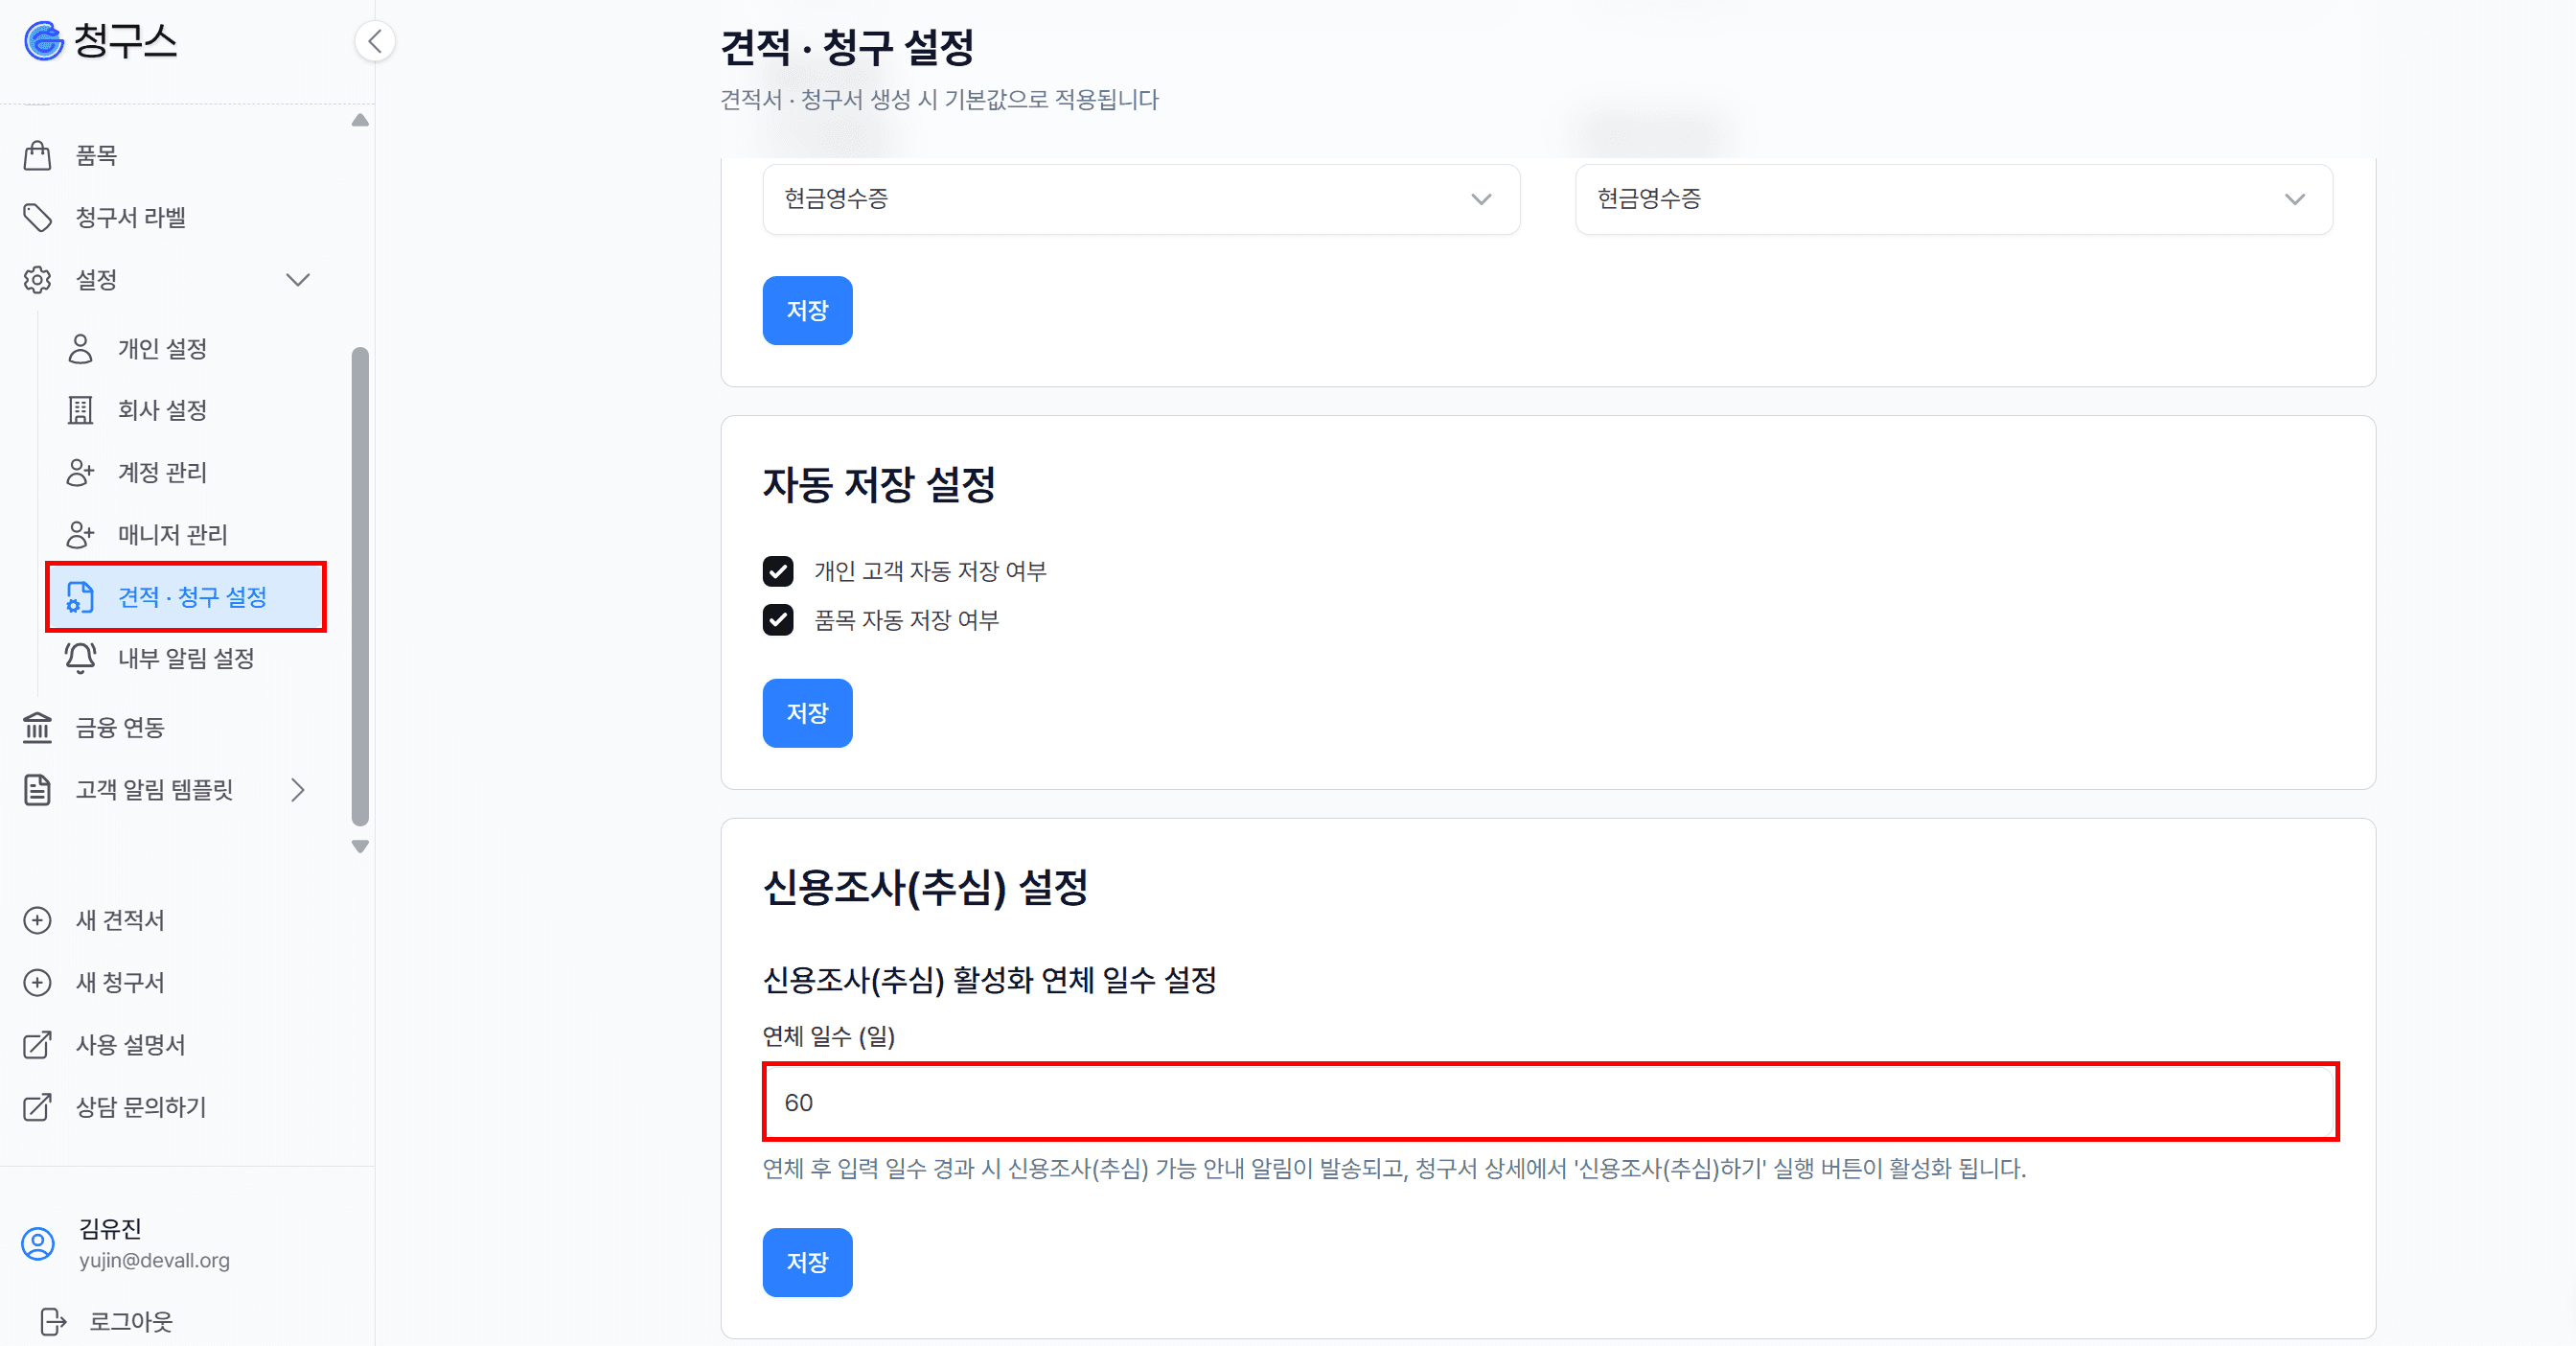This screenshot has height=1346, width=2576.
Task: Click the 회사 설정 building icon
Action: tap(80, 410)
